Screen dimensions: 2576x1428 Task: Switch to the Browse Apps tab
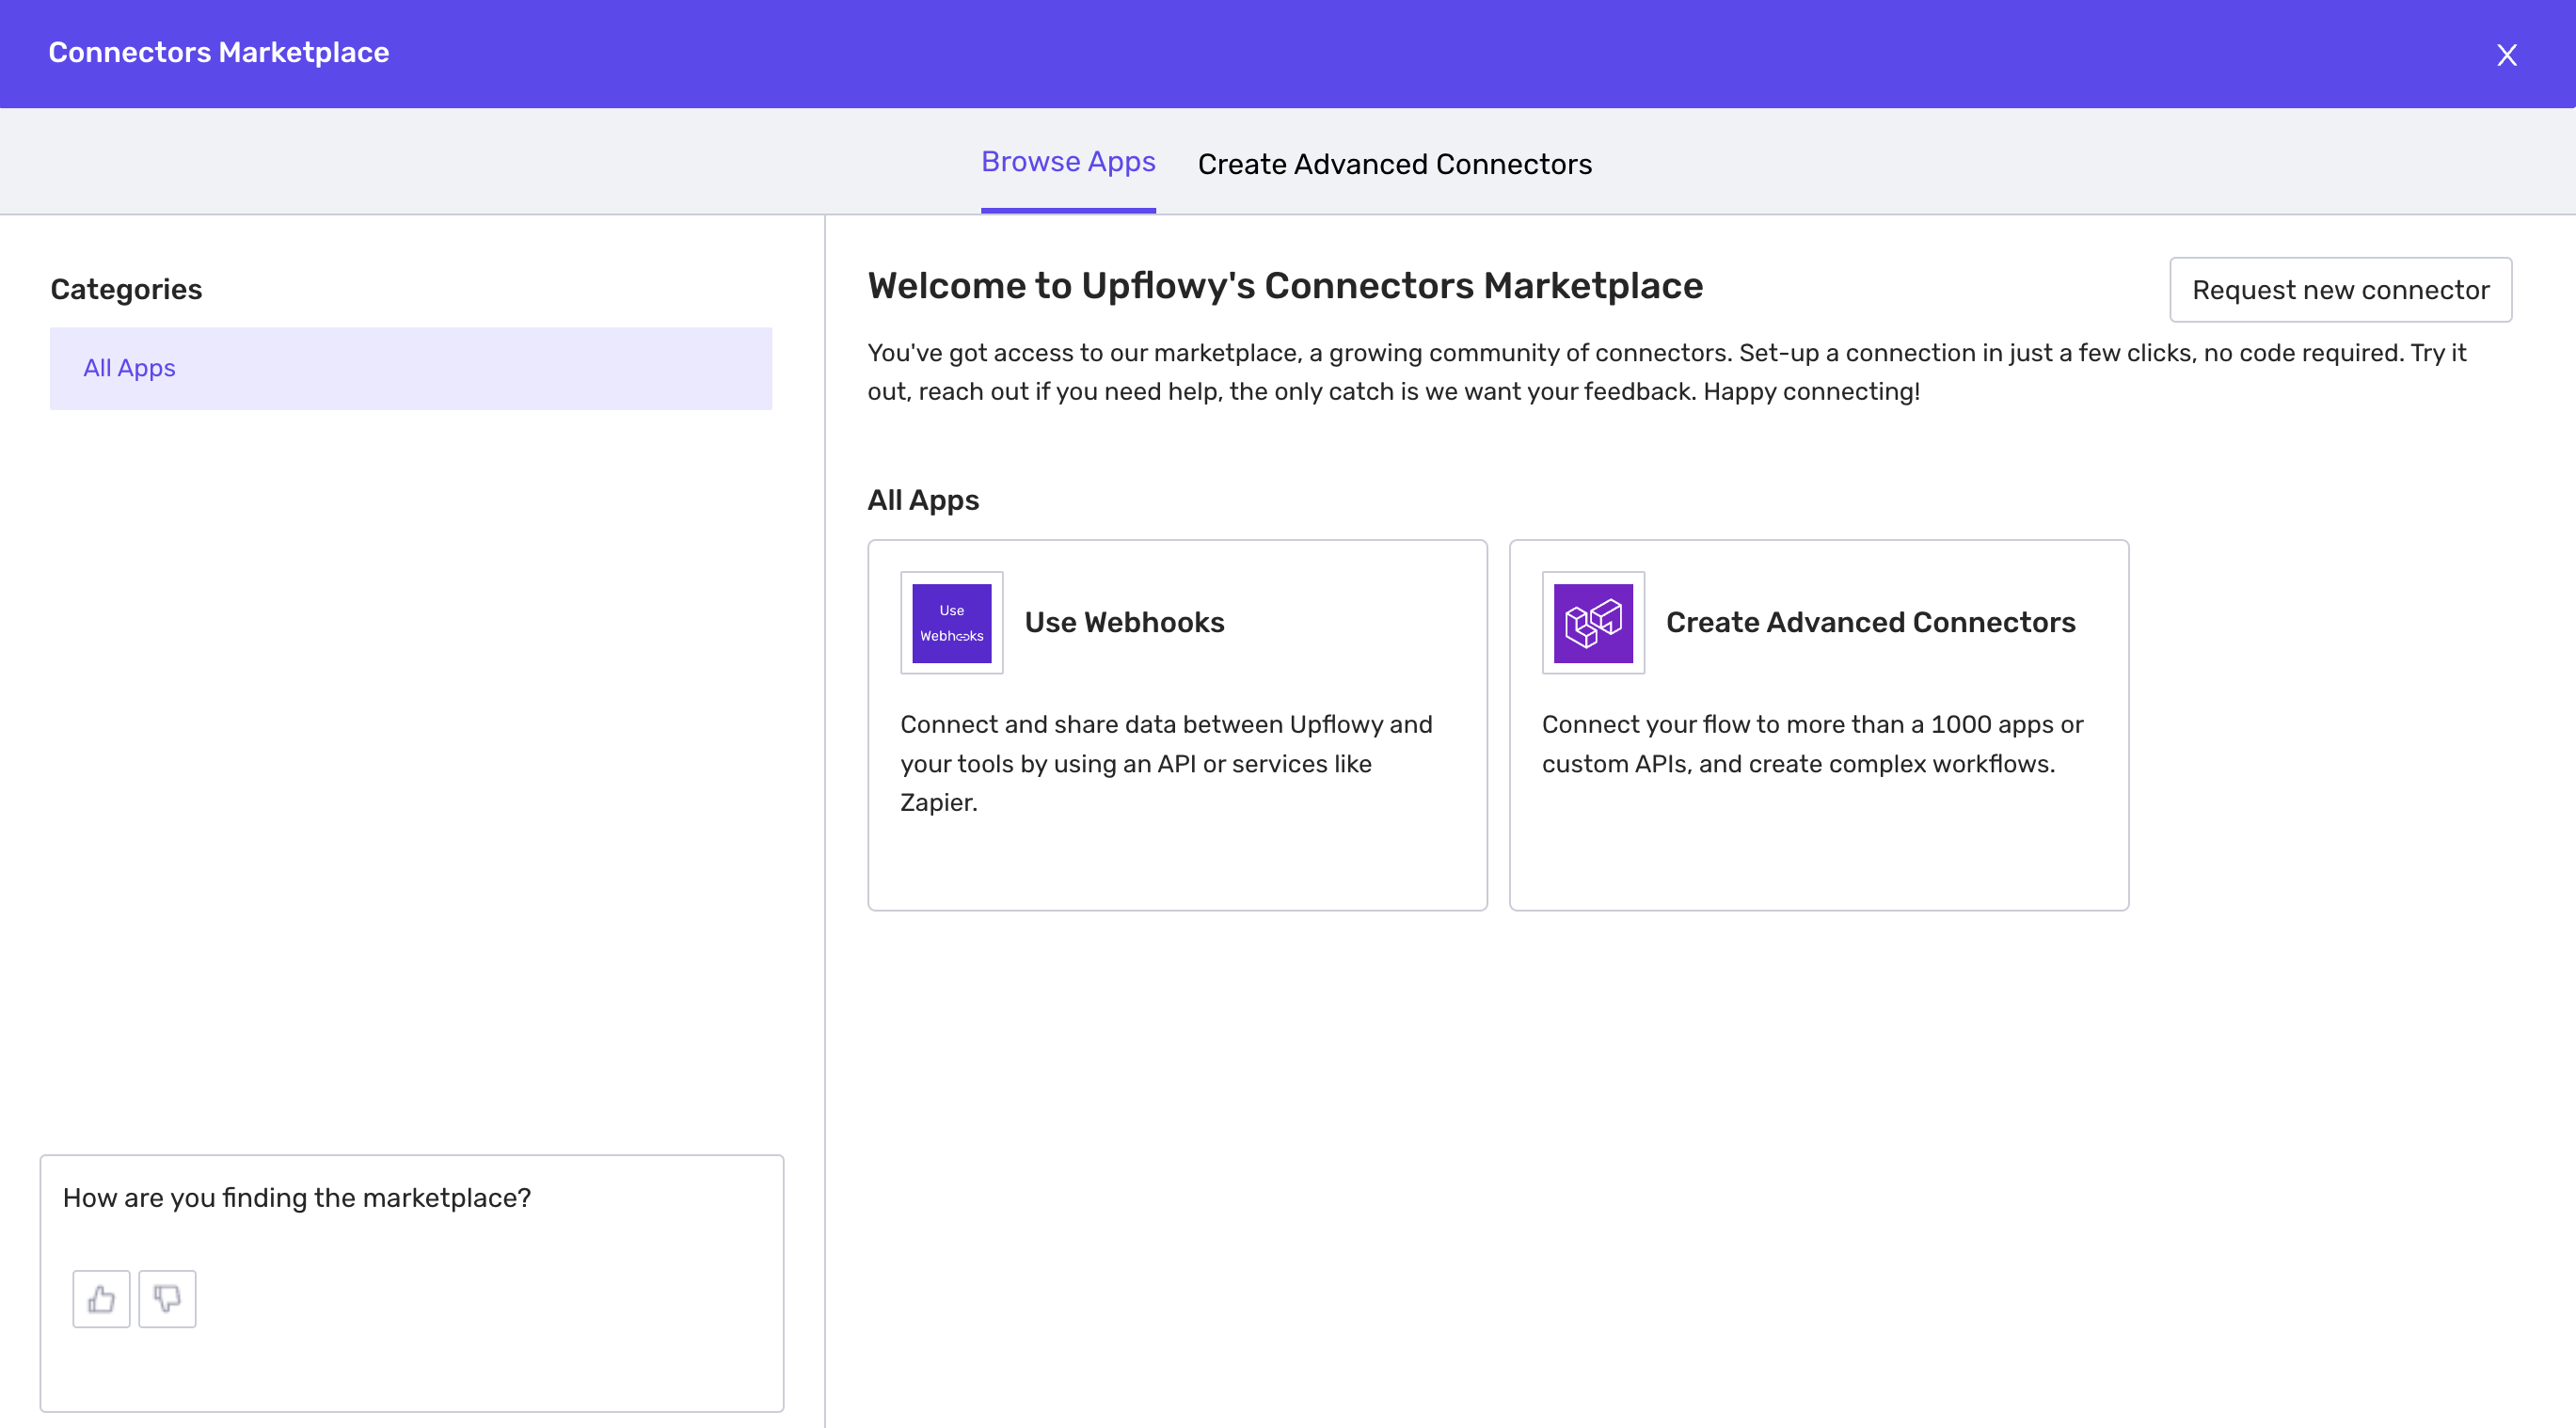click(1068, 162)
